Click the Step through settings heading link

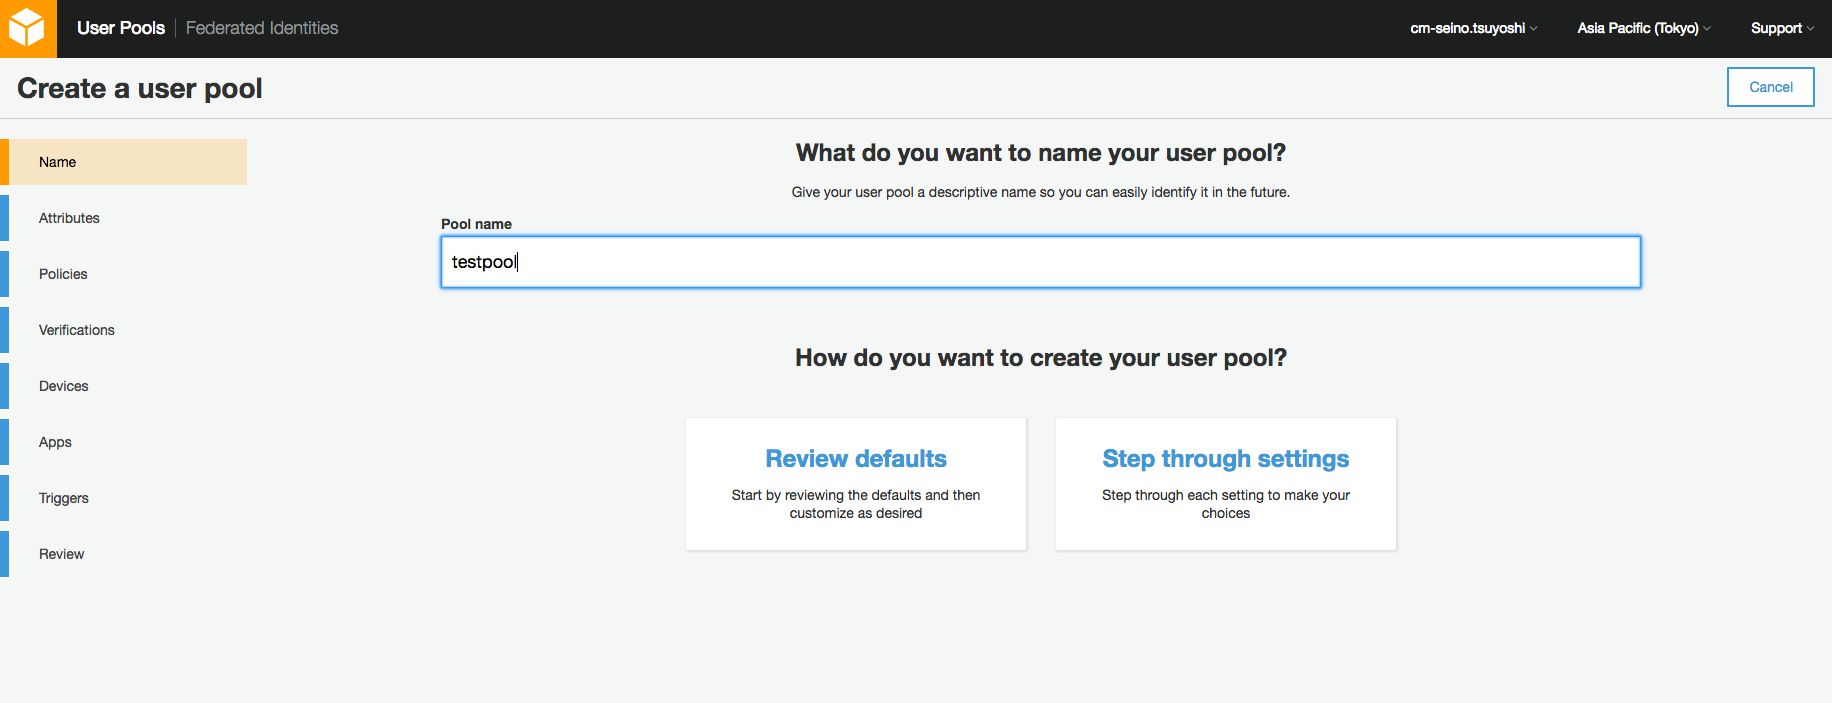coord(1226,458)
